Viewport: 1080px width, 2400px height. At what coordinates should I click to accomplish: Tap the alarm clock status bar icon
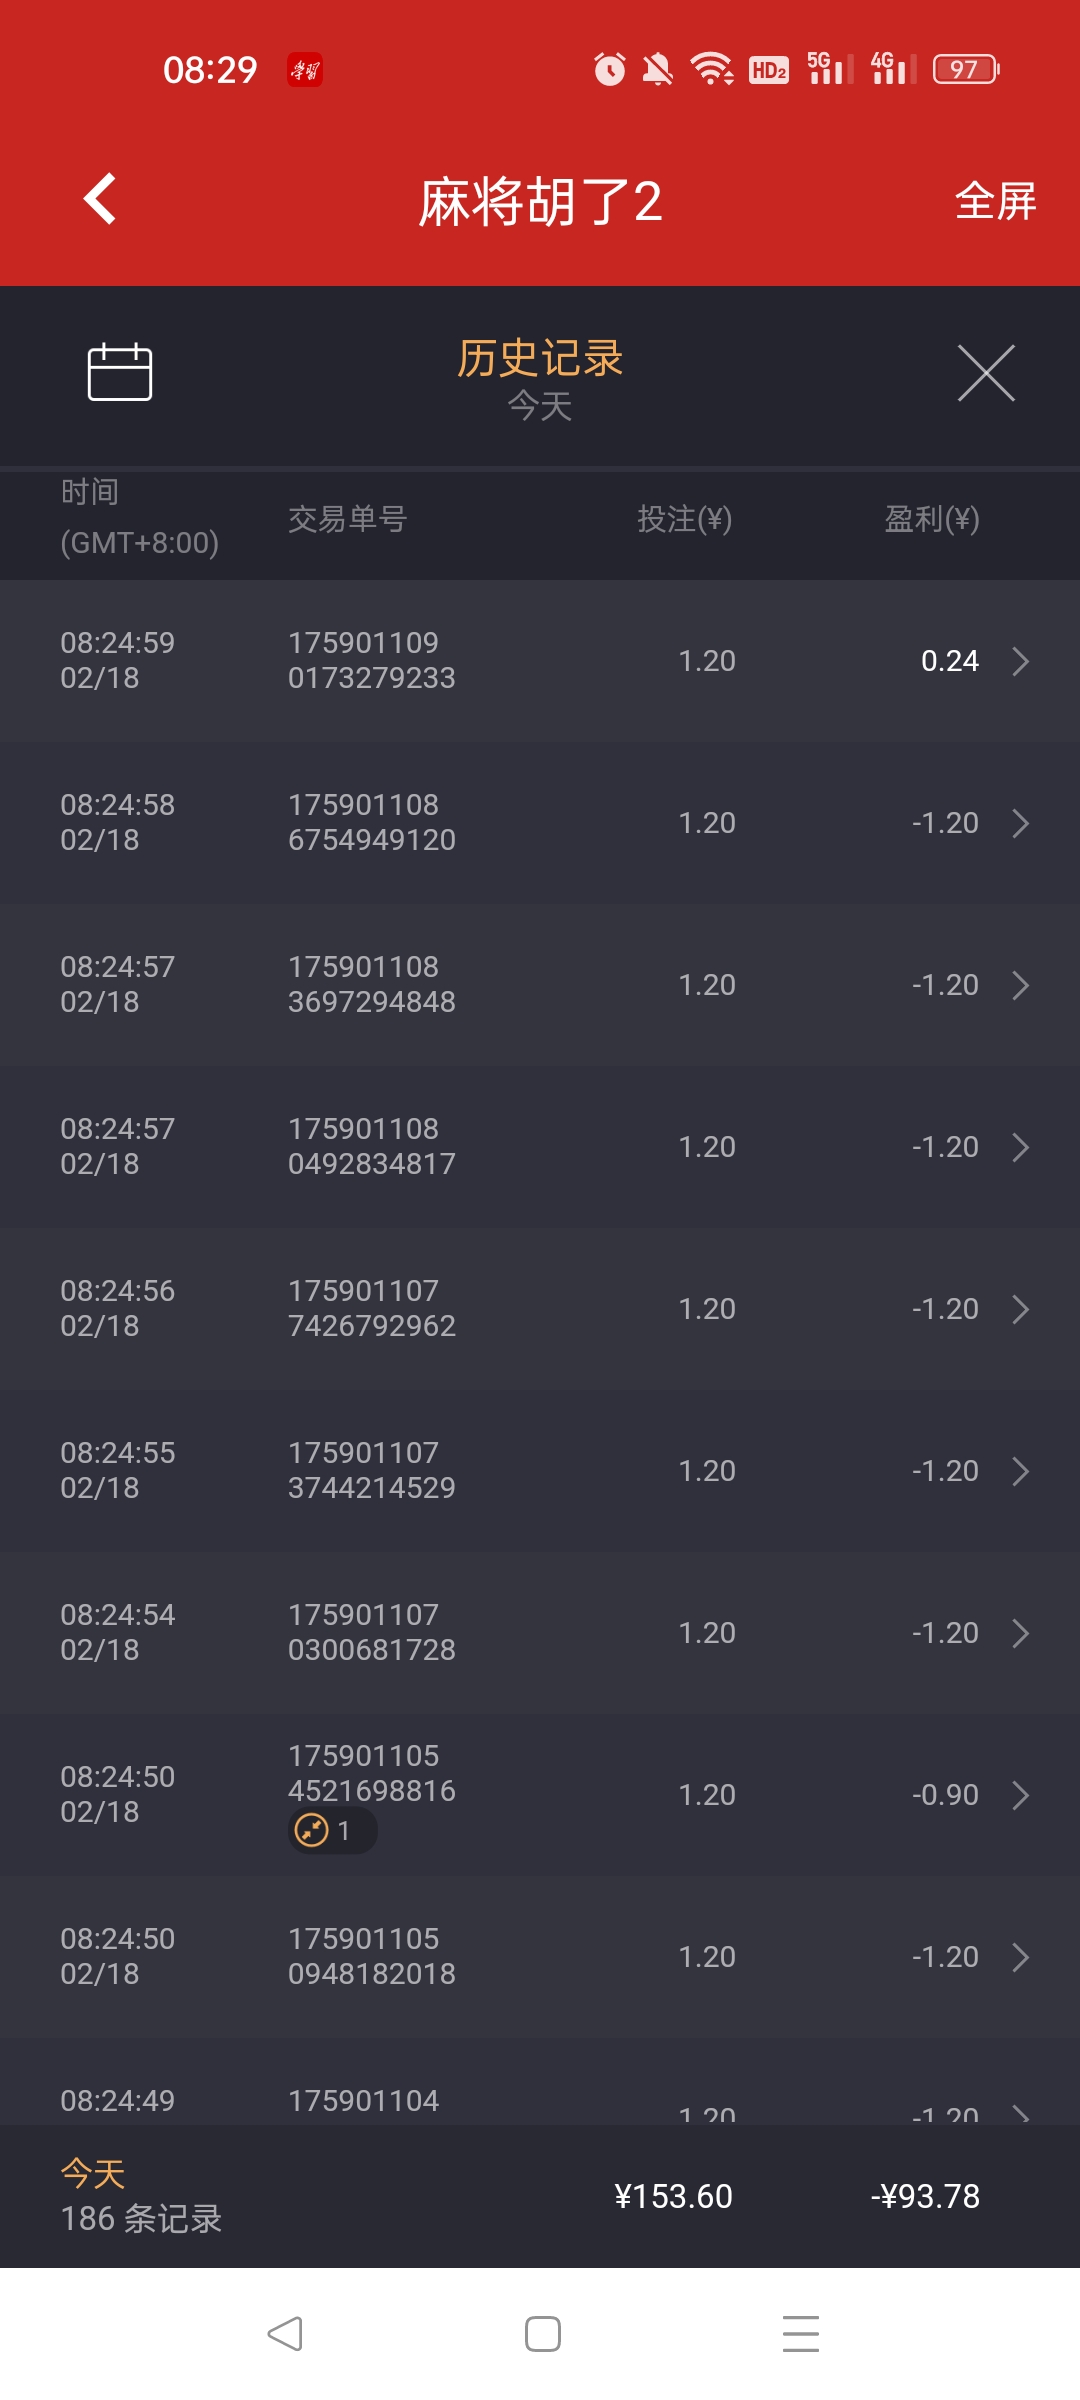tap(610, 69)
